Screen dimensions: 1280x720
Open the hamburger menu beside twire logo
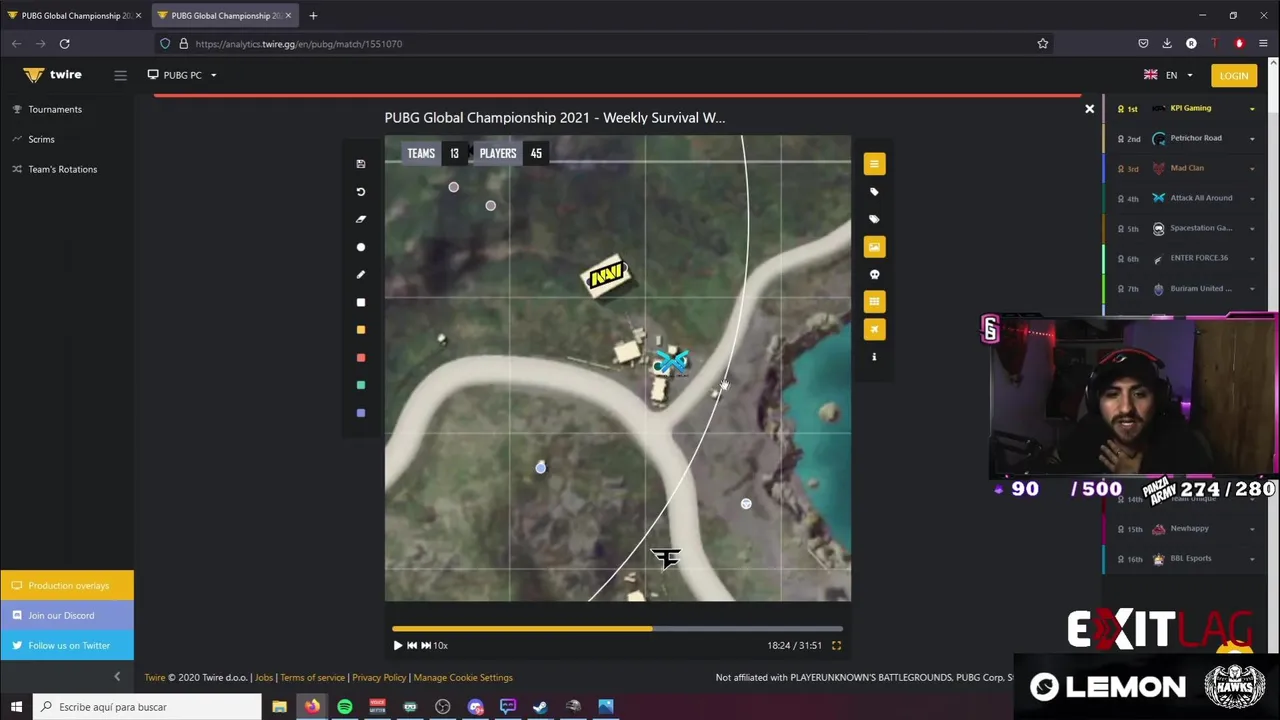pyautogui.click(x=120, y=75)
